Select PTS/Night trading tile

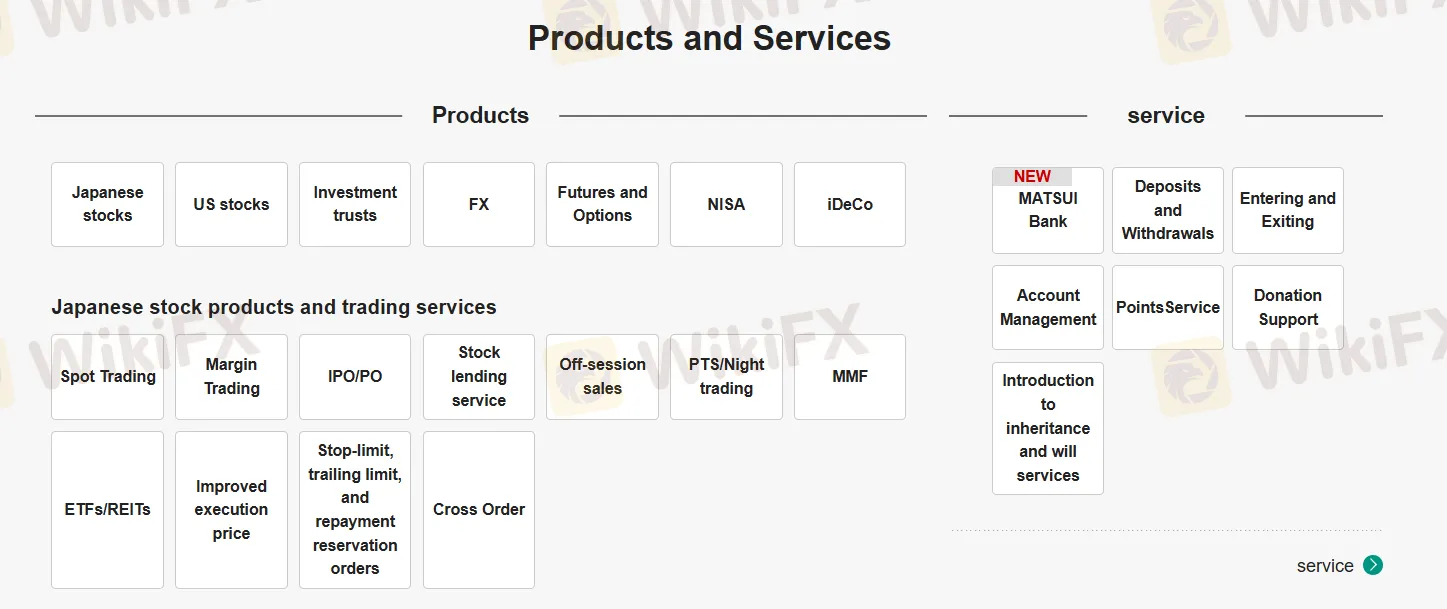[726, 376]
